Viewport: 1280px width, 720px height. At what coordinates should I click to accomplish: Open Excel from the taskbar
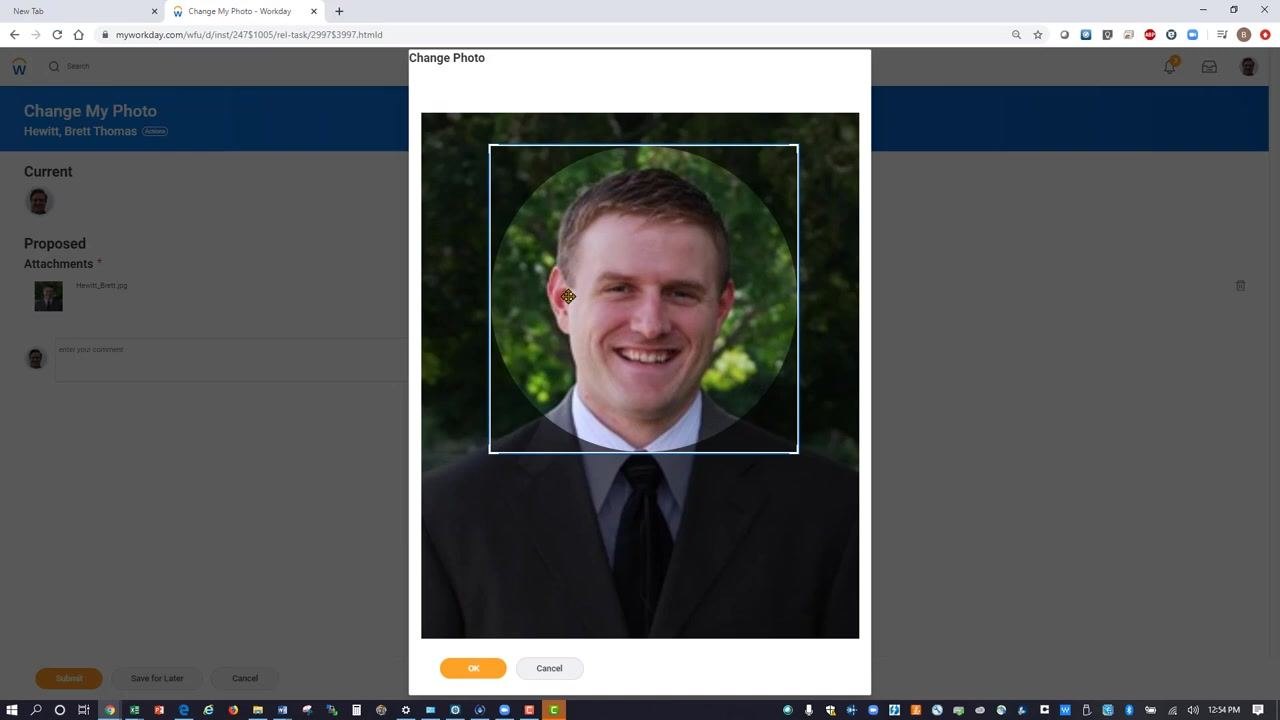[134, 710]
